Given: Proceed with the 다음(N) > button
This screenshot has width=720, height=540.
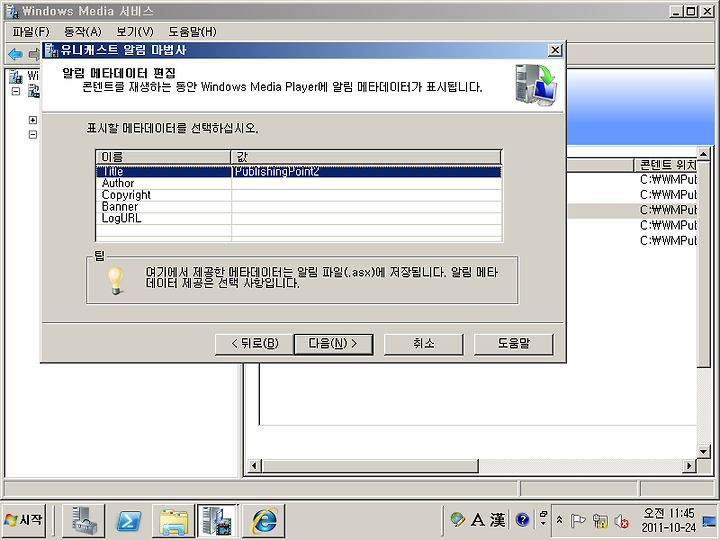Looking at the screenshot, I should coord(333,344).
